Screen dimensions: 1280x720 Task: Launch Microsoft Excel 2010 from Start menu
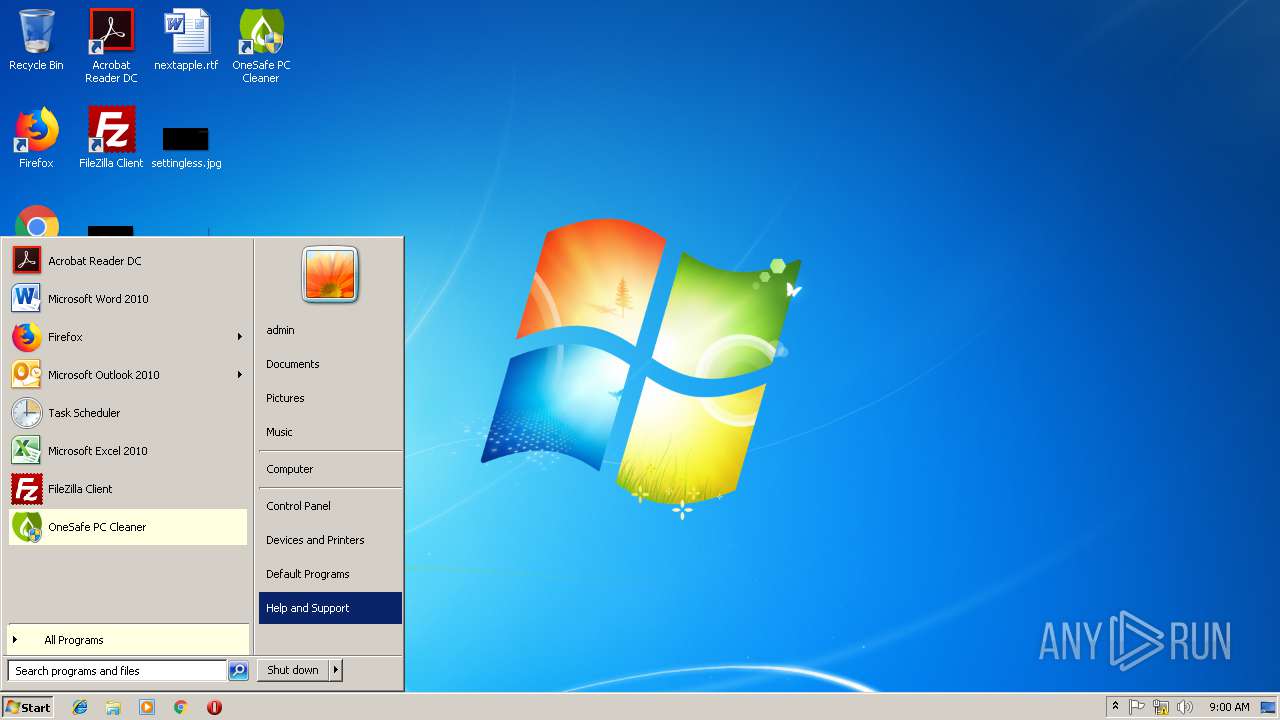[x=128, y=451]
